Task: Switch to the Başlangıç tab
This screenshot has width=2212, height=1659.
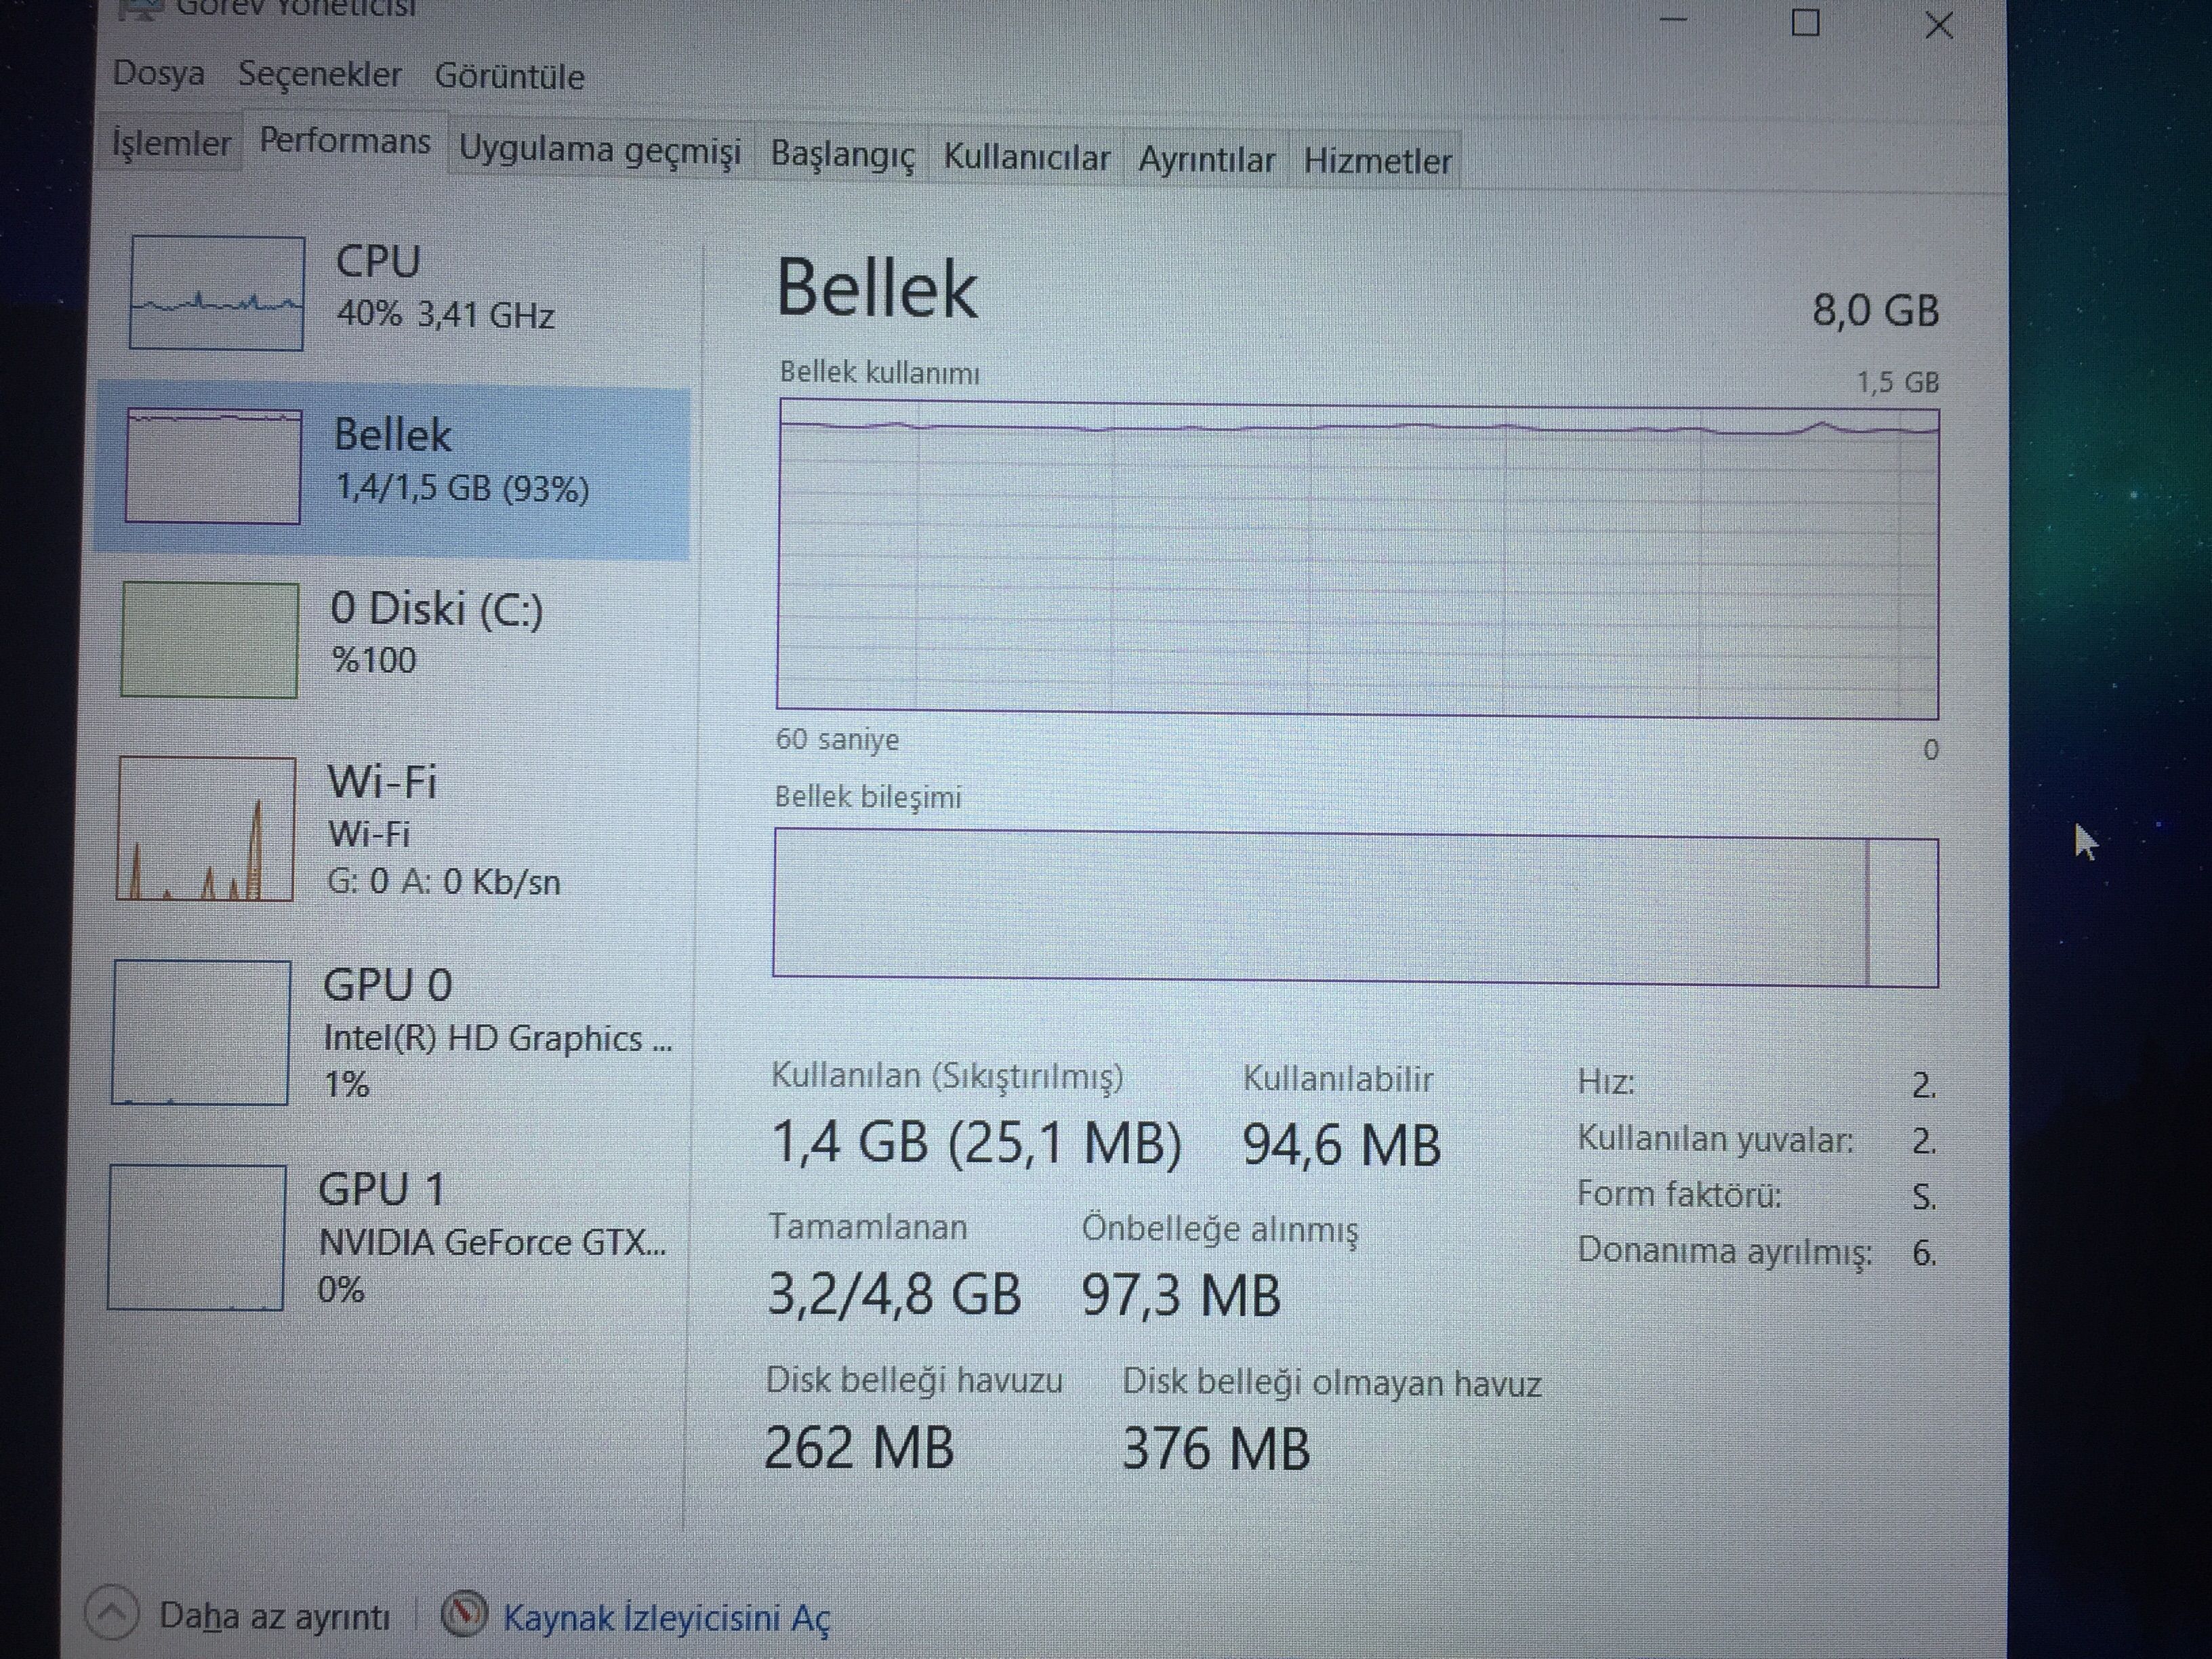Action: point(842,155)
